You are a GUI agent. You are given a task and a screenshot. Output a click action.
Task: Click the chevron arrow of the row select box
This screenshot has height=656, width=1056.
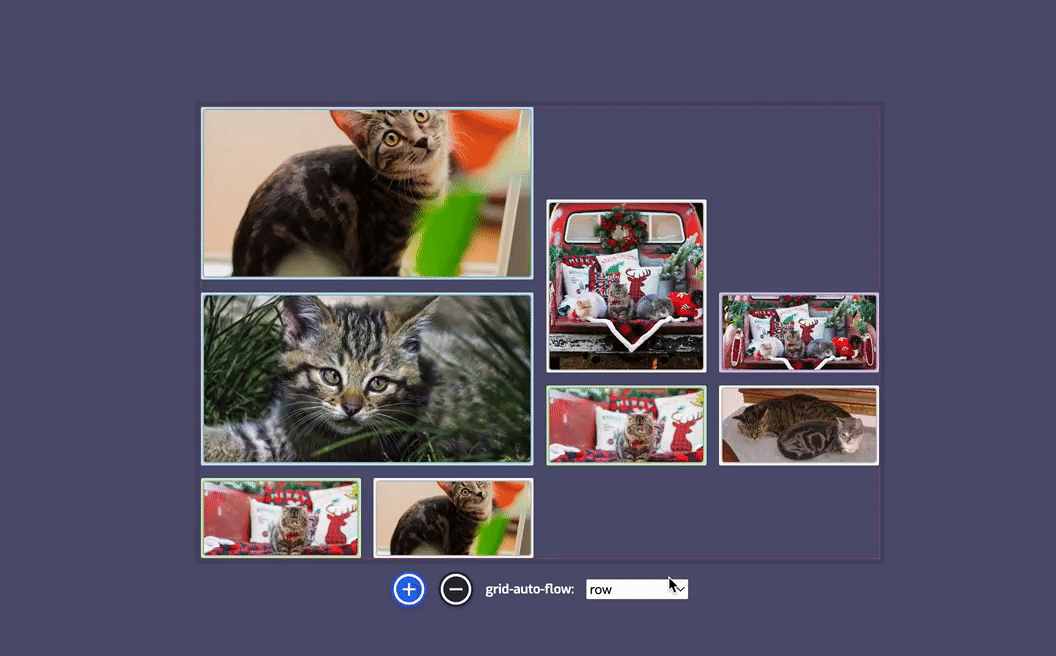point(679,589)
